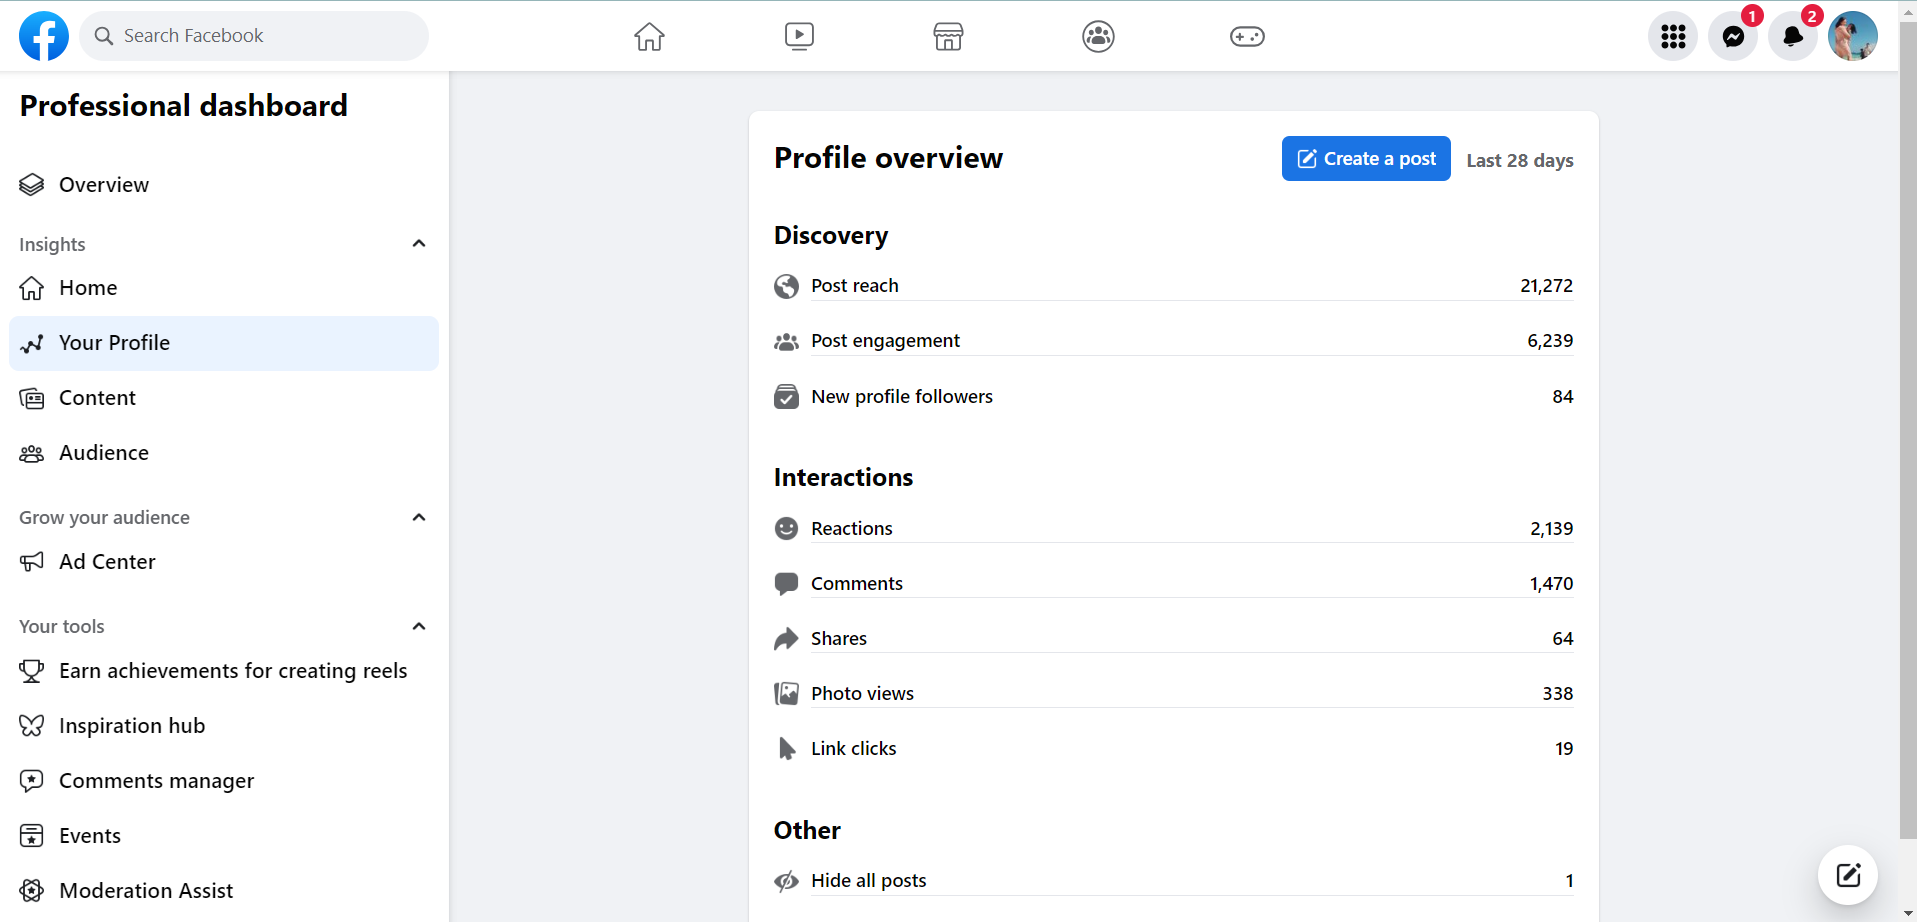Collapse the Grow your audience section
Viewport: 1917px width, 922px height.
click(419, 517)
